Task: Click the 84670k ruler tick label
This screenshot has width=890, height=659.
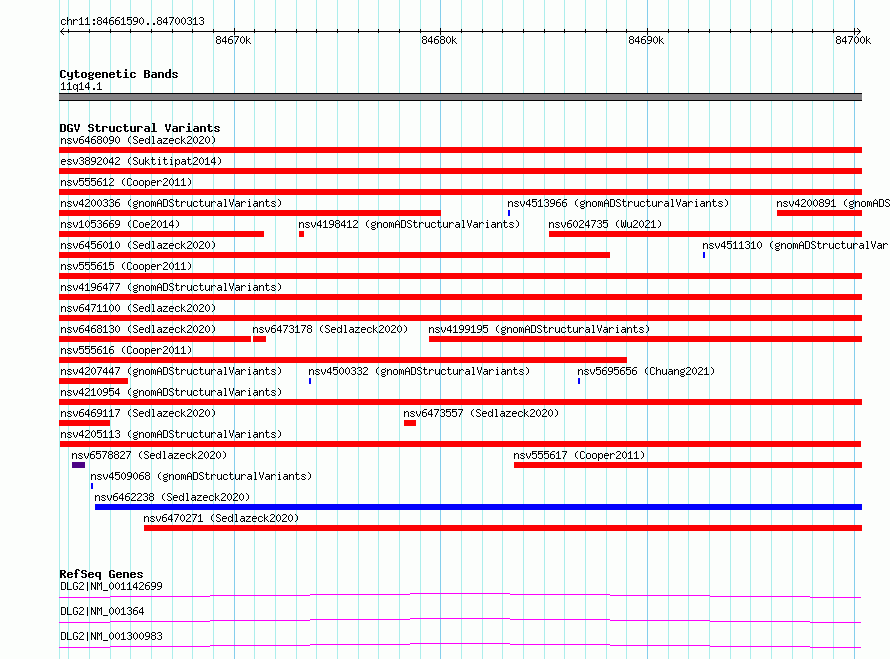Action: click(233, 40)
